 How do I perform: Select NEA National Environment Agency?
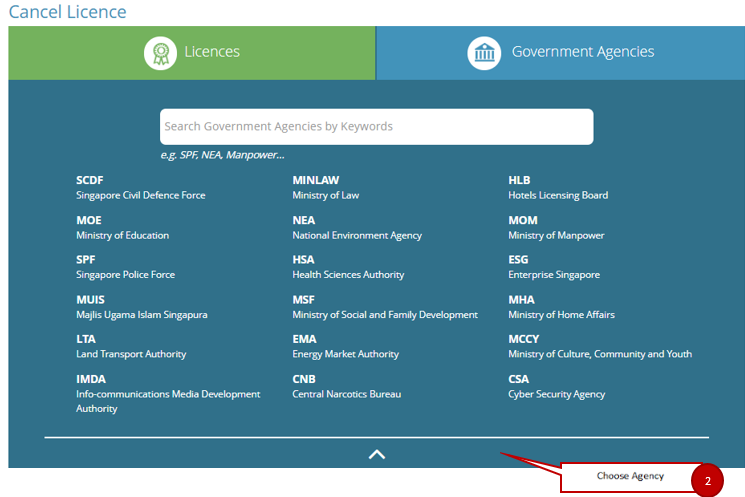(356, 228)
